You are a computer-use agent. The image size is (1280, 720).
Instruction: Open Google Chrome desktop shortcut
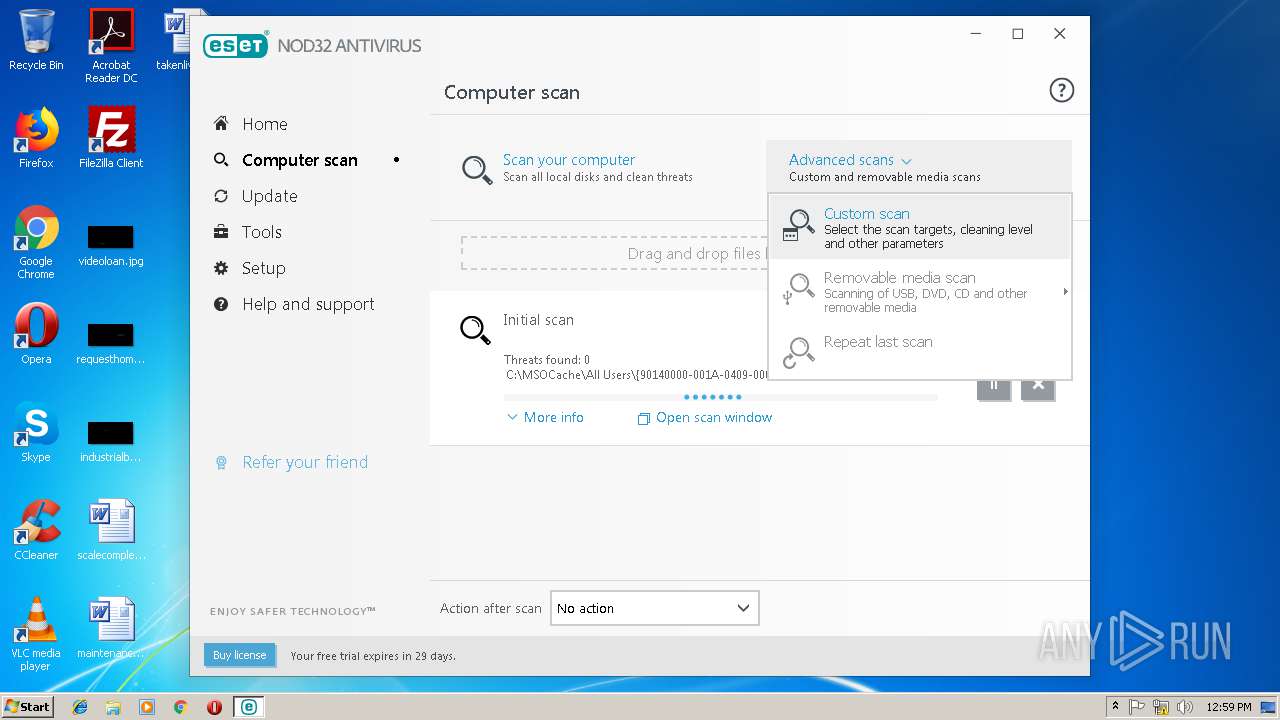[36, 242]
